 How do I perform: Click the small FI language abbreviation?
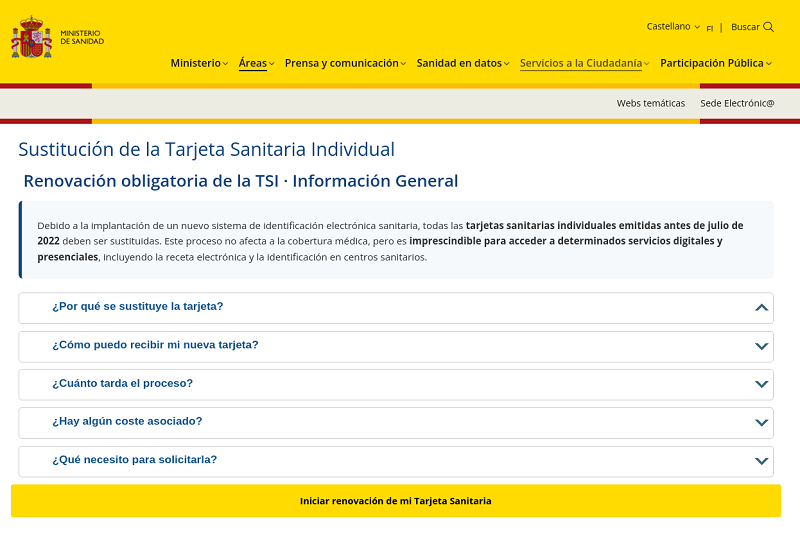[709, 29]
